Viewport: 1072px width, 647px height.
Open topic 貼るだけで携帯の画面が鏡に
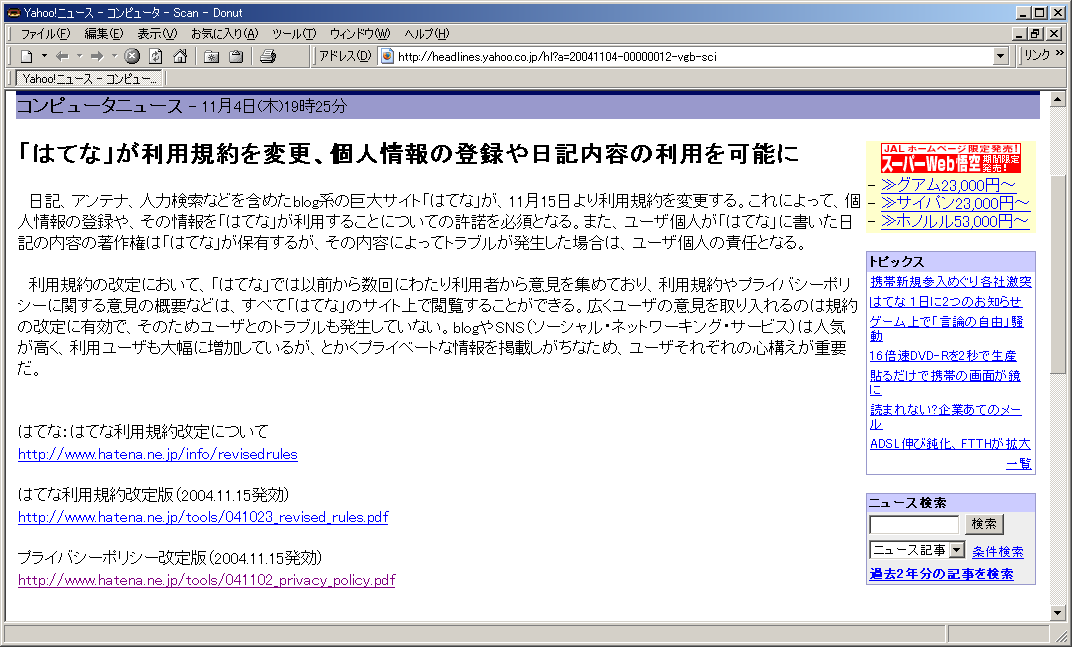tap(945, 382)
